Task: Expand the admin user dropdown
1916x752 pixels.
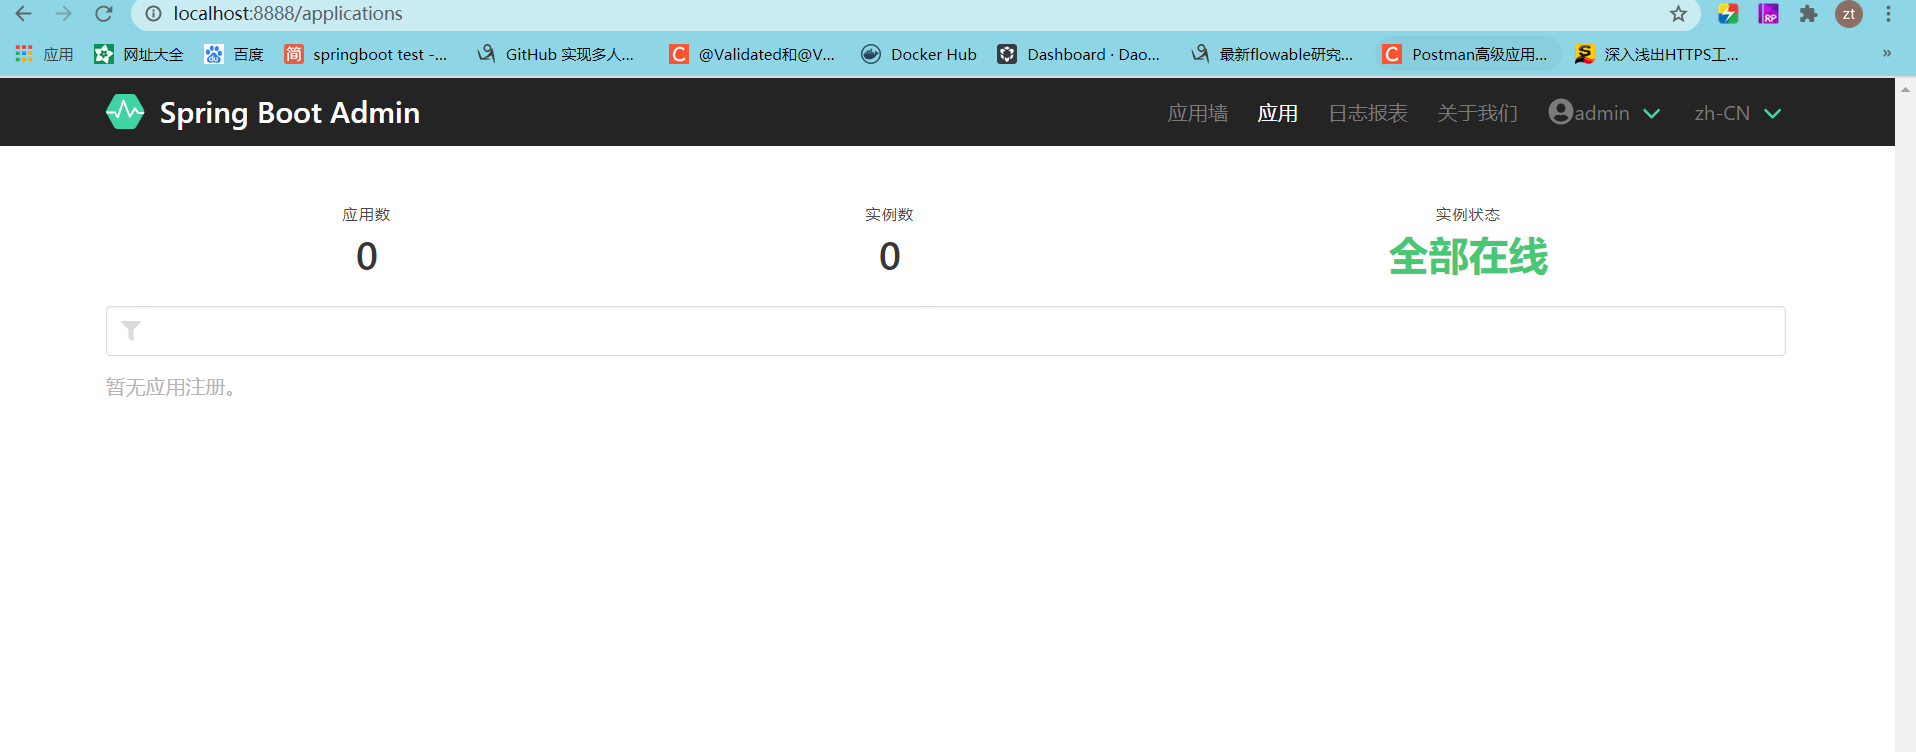Action: tap(1604, 113)
